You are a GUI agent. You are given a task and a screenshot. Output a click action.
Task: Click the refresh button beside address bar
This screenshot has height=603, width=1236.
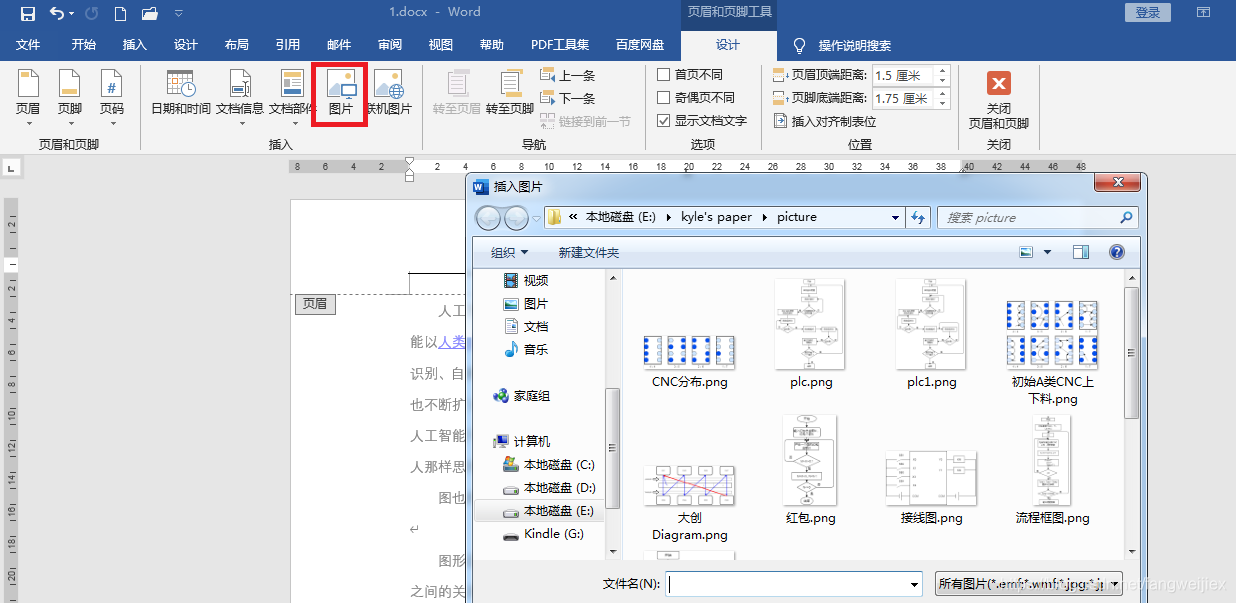(920, 217)
